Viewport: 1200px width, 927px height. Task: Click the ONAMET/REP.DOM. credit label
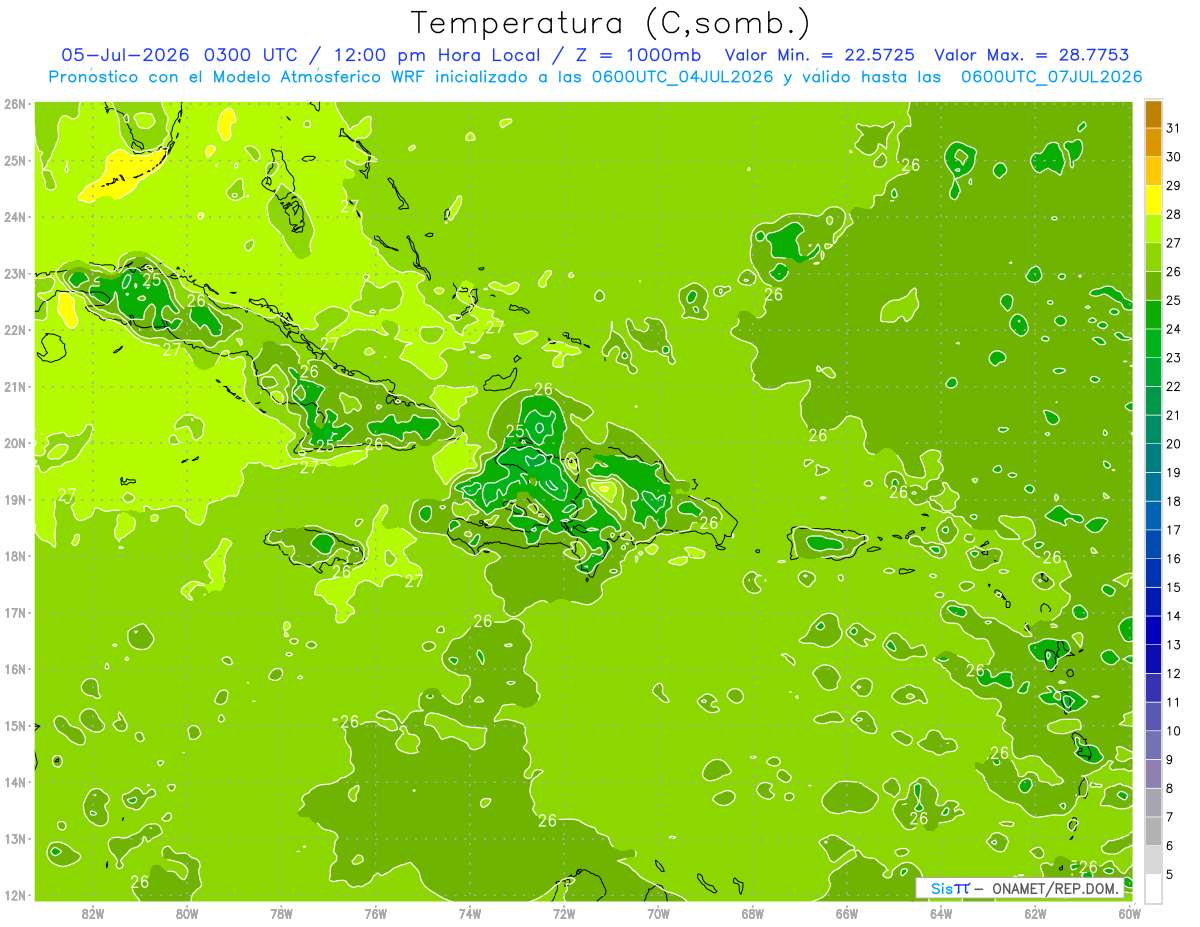tap(1055, 888)
